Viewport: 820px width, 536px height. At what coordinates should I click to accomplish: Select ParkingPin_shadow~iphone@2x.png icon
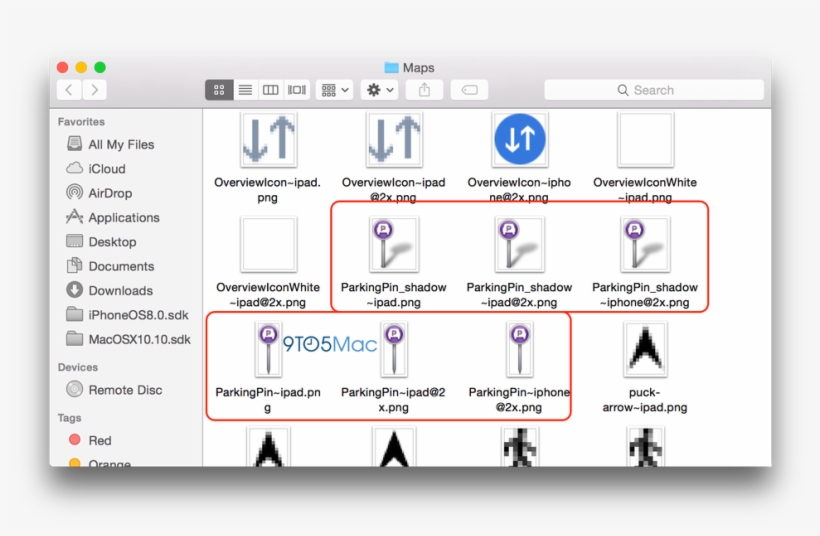coord(645,245)
